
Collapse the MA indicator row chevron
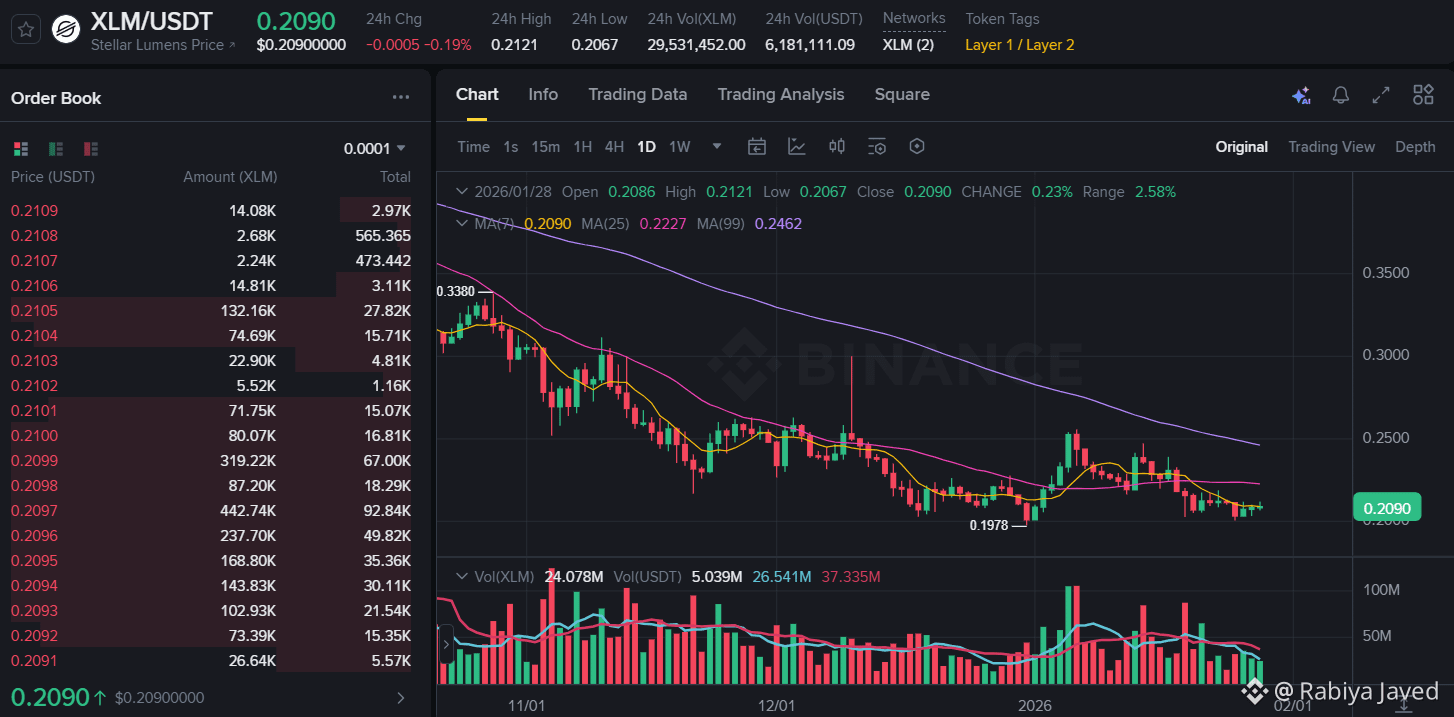(x=462, y=224)
